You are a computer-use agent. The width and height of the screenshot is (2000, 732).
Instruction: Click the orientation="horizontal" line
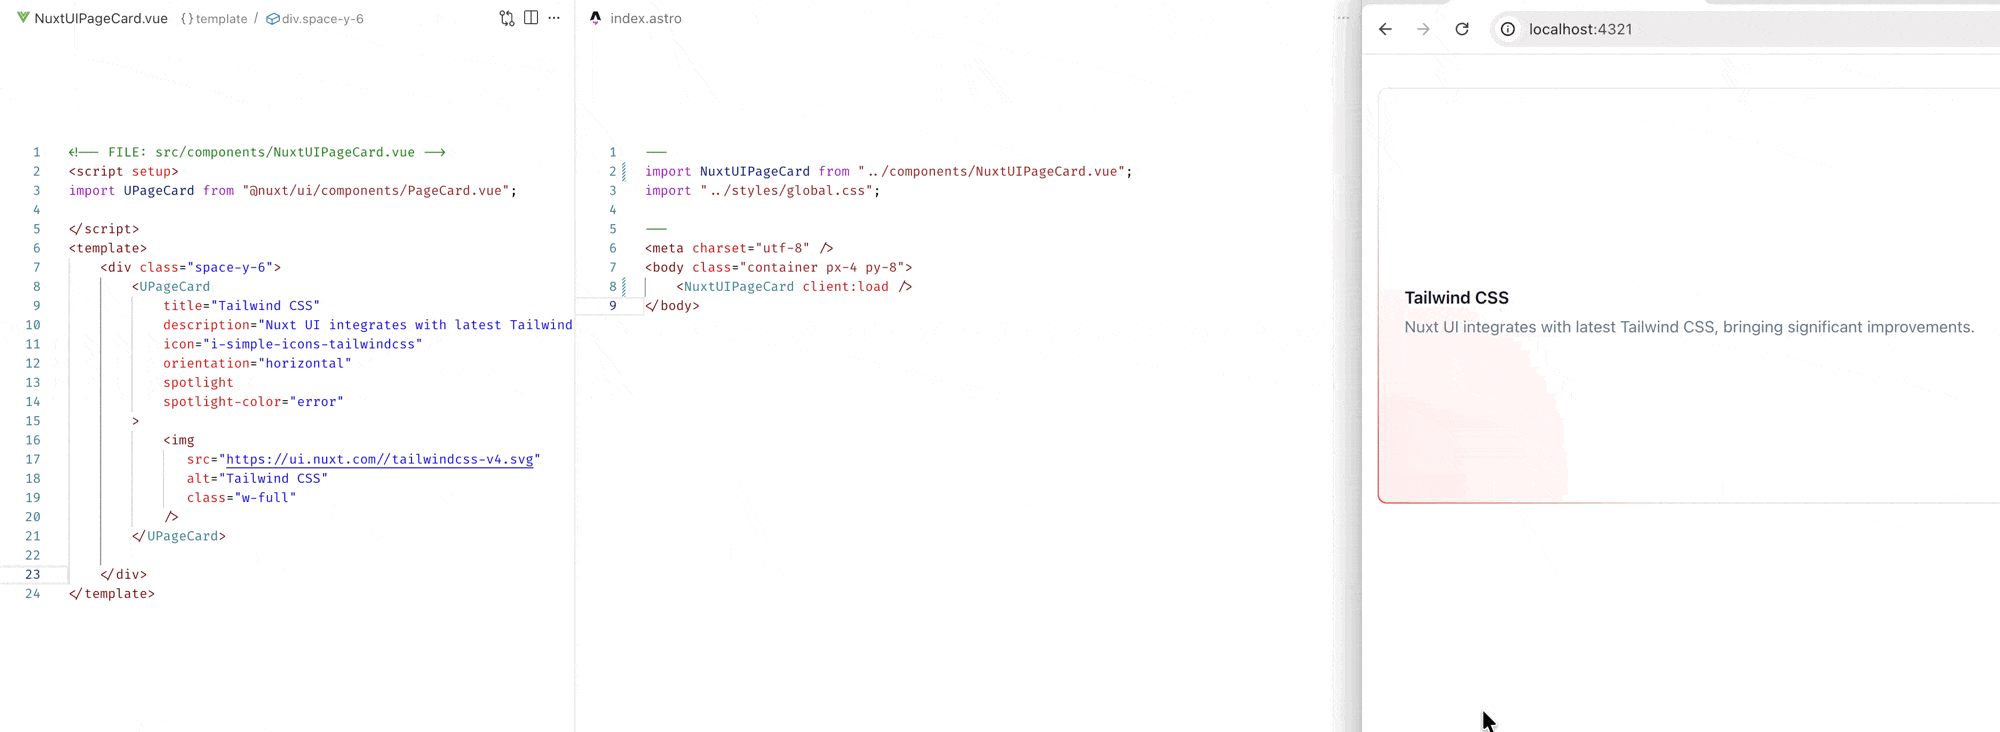click(257, 363)
